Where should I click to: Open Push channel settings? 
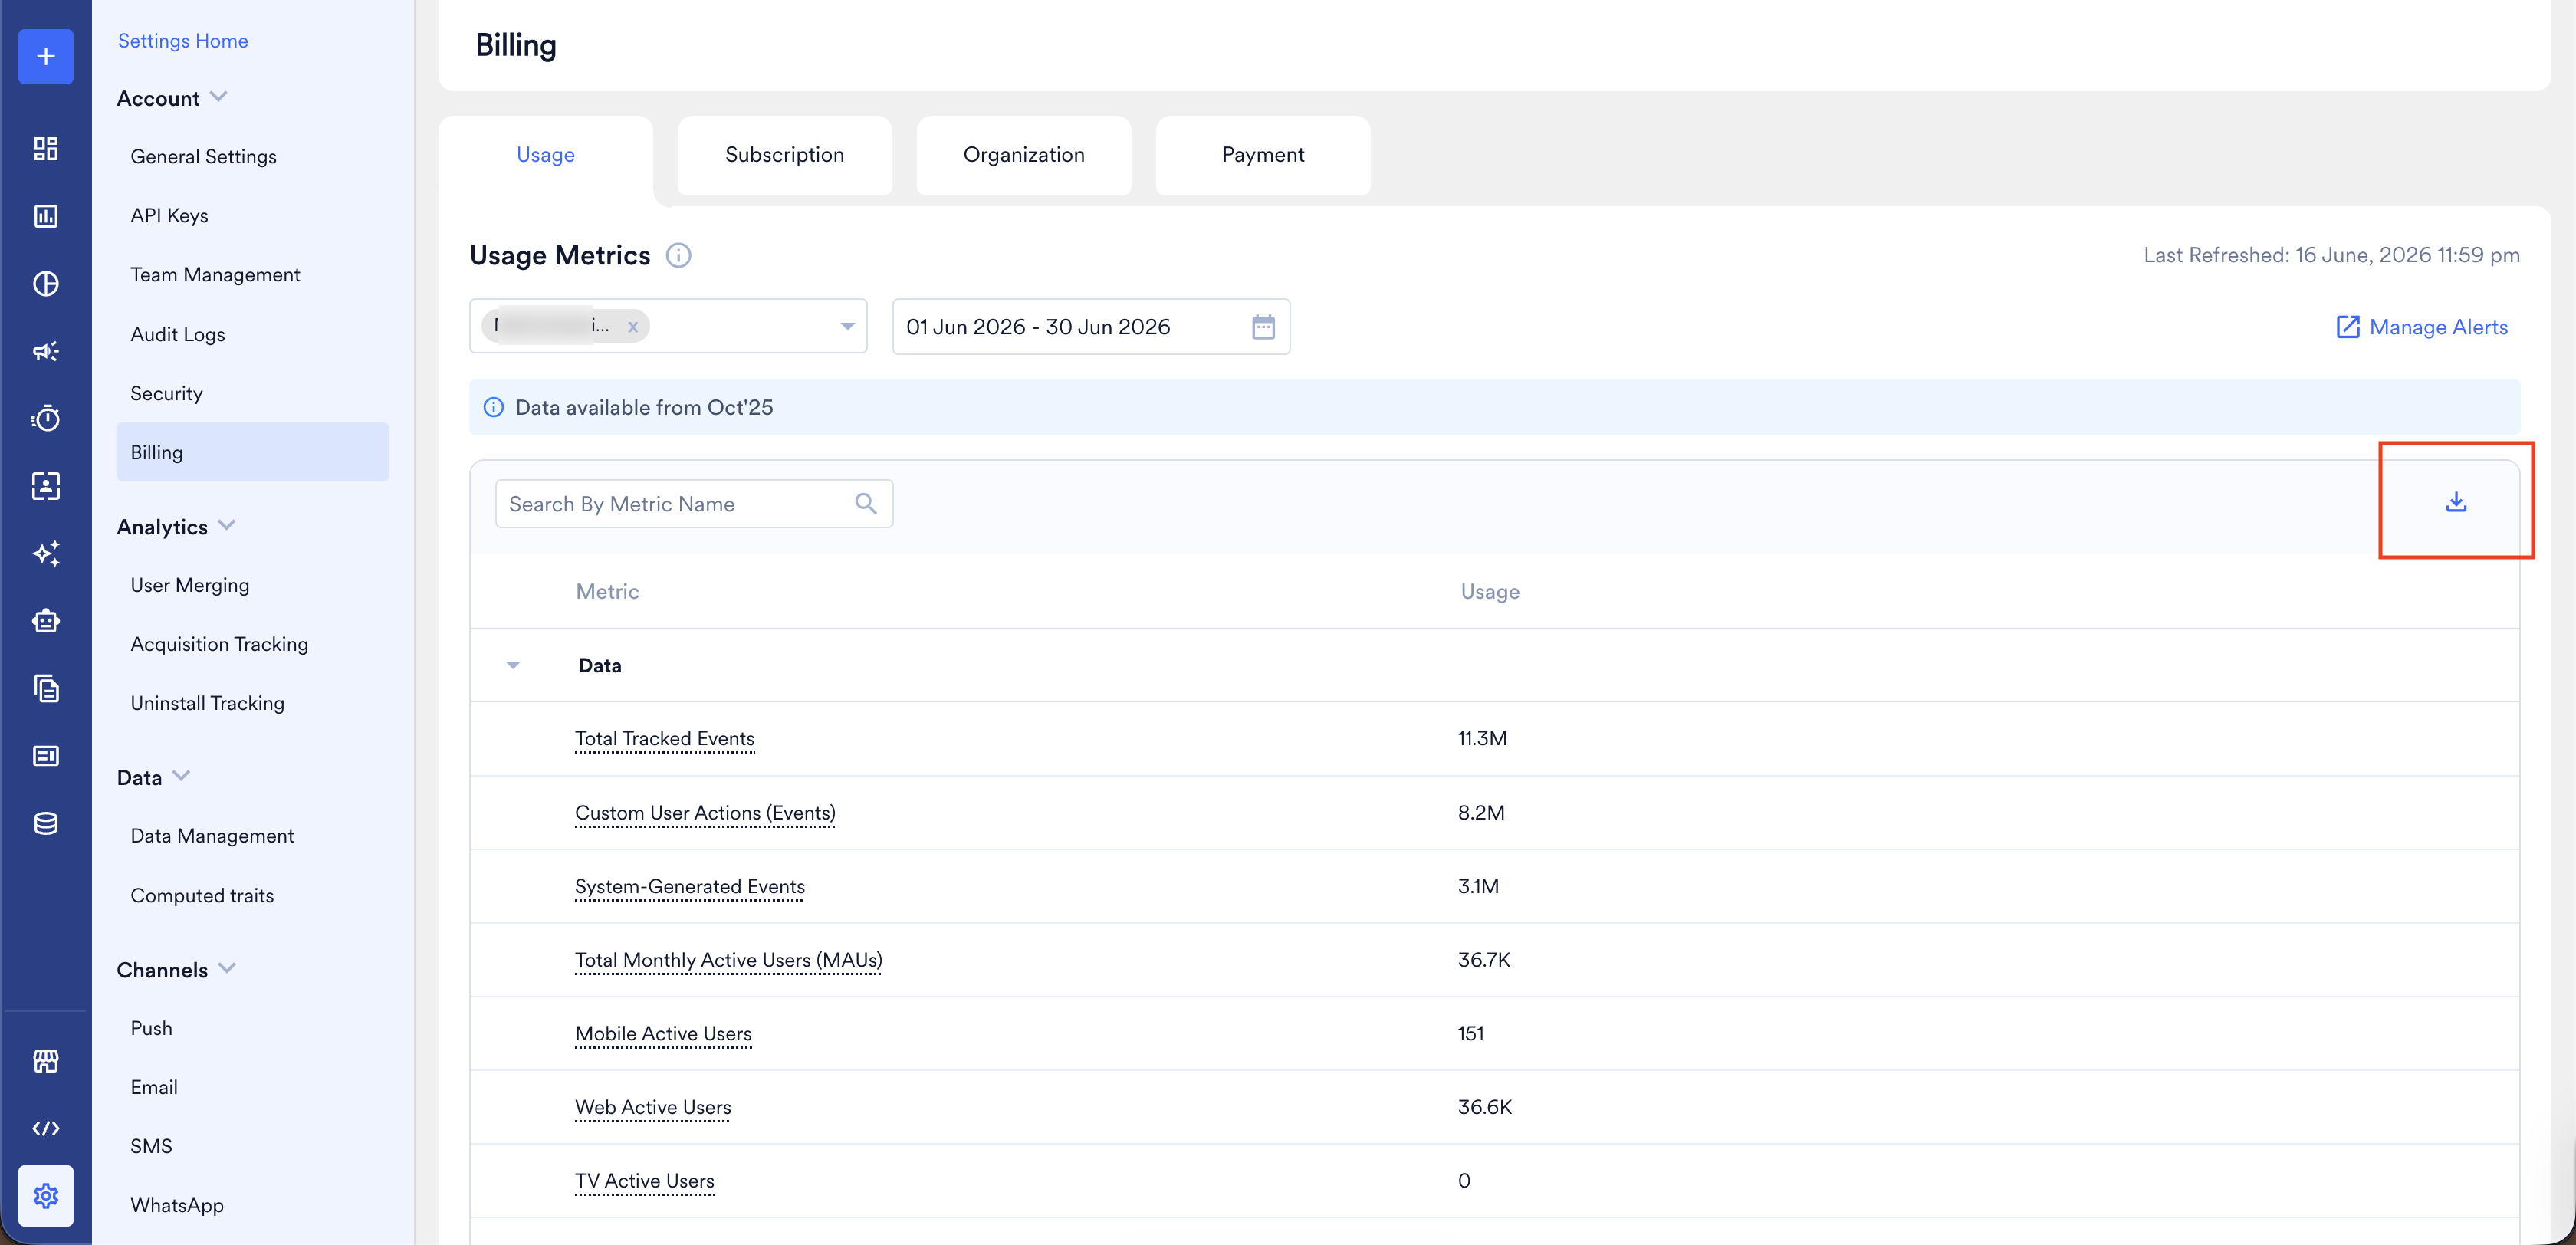point(152,1029)
